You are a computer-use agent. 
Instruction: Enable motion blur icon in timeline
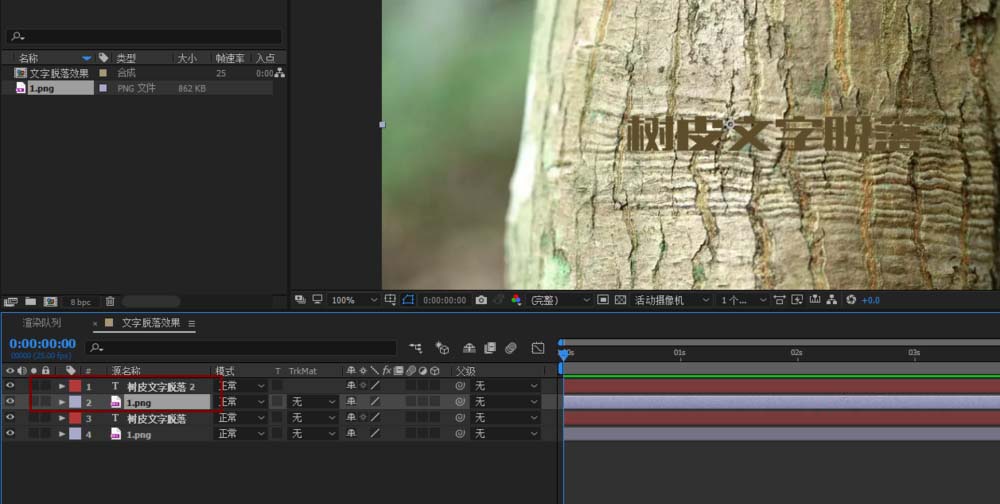tap(510, 348)
